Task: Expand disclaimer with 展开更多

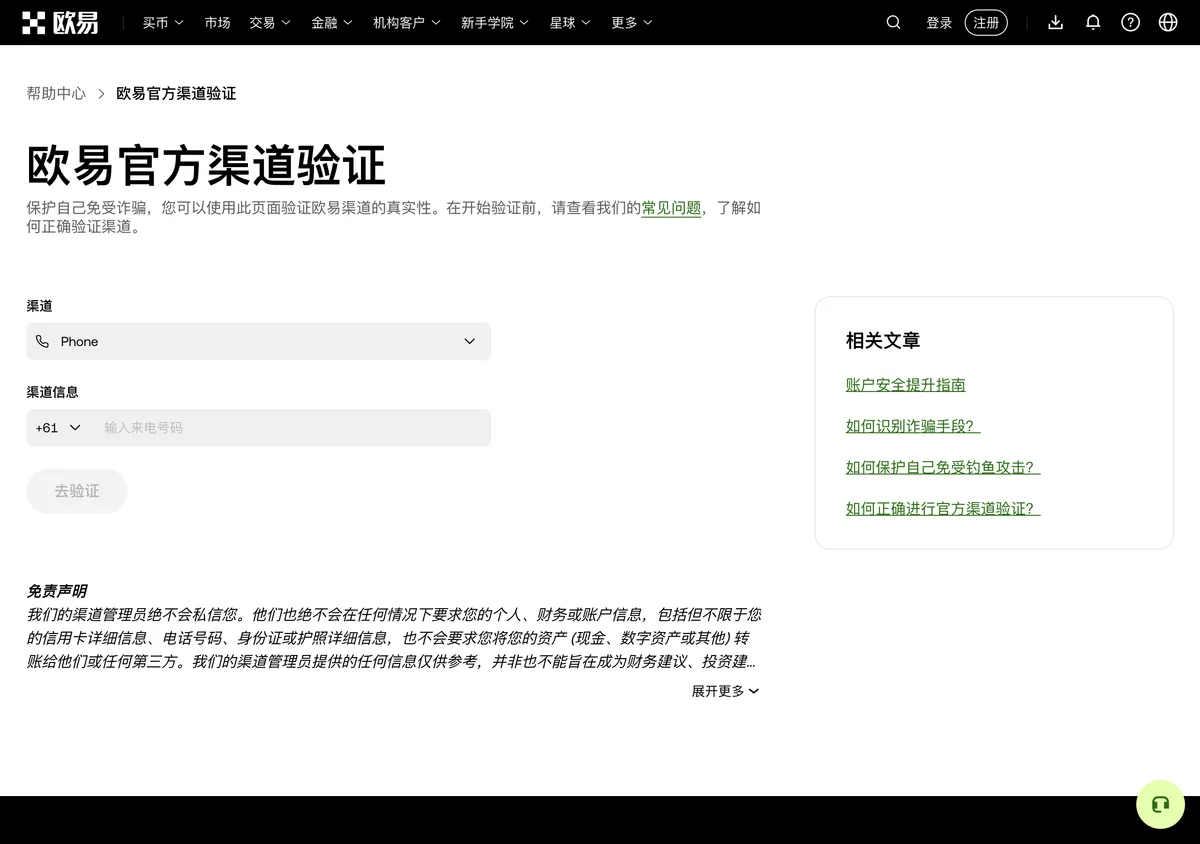Action: 726,691
